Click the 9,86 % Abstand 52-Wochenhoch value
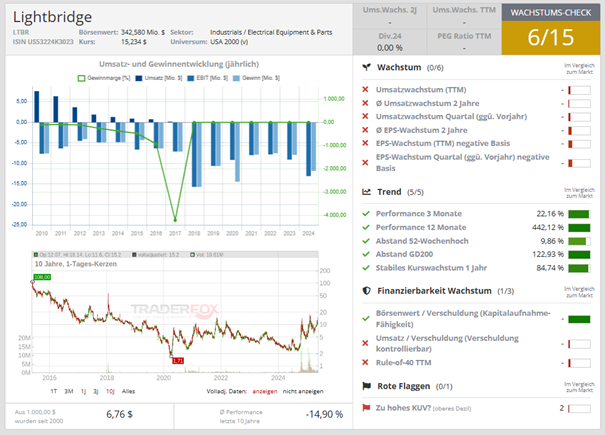Viewport: 605px width, 435px height. pyautogui.click(x=552, y=241)
